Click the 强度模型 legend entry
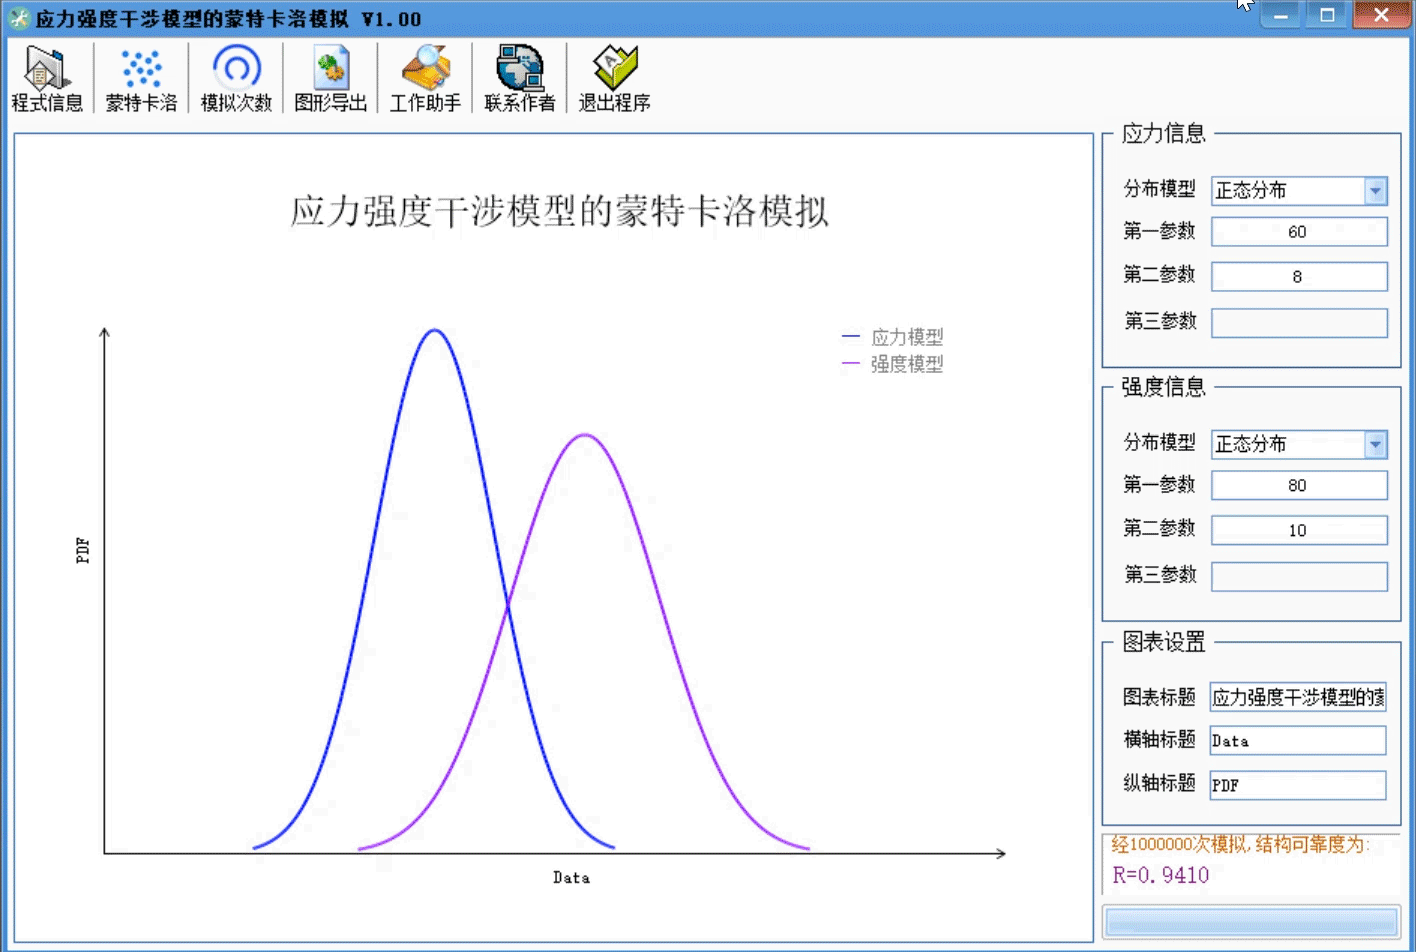Viewport: 1416px width, 952px height. coord(893,364)
